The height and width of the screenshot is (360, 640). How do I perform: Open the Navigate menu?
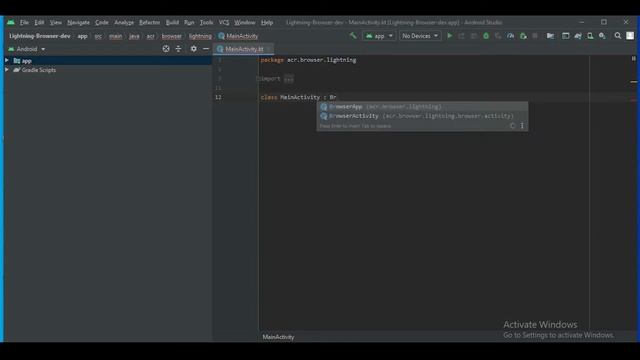coord(78,22)
